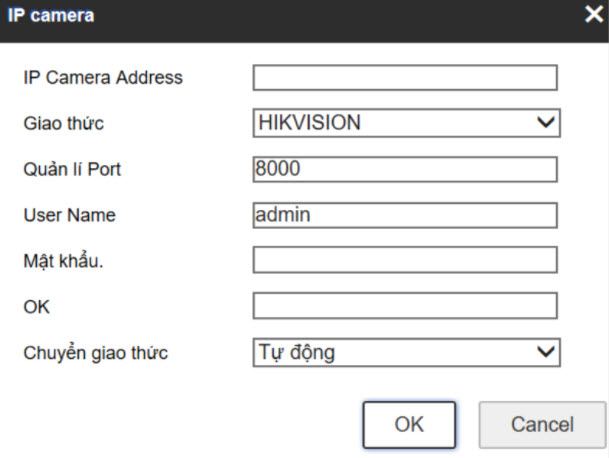Open the Giao thức HIKVISION dropdown

[x=395, y=123]
